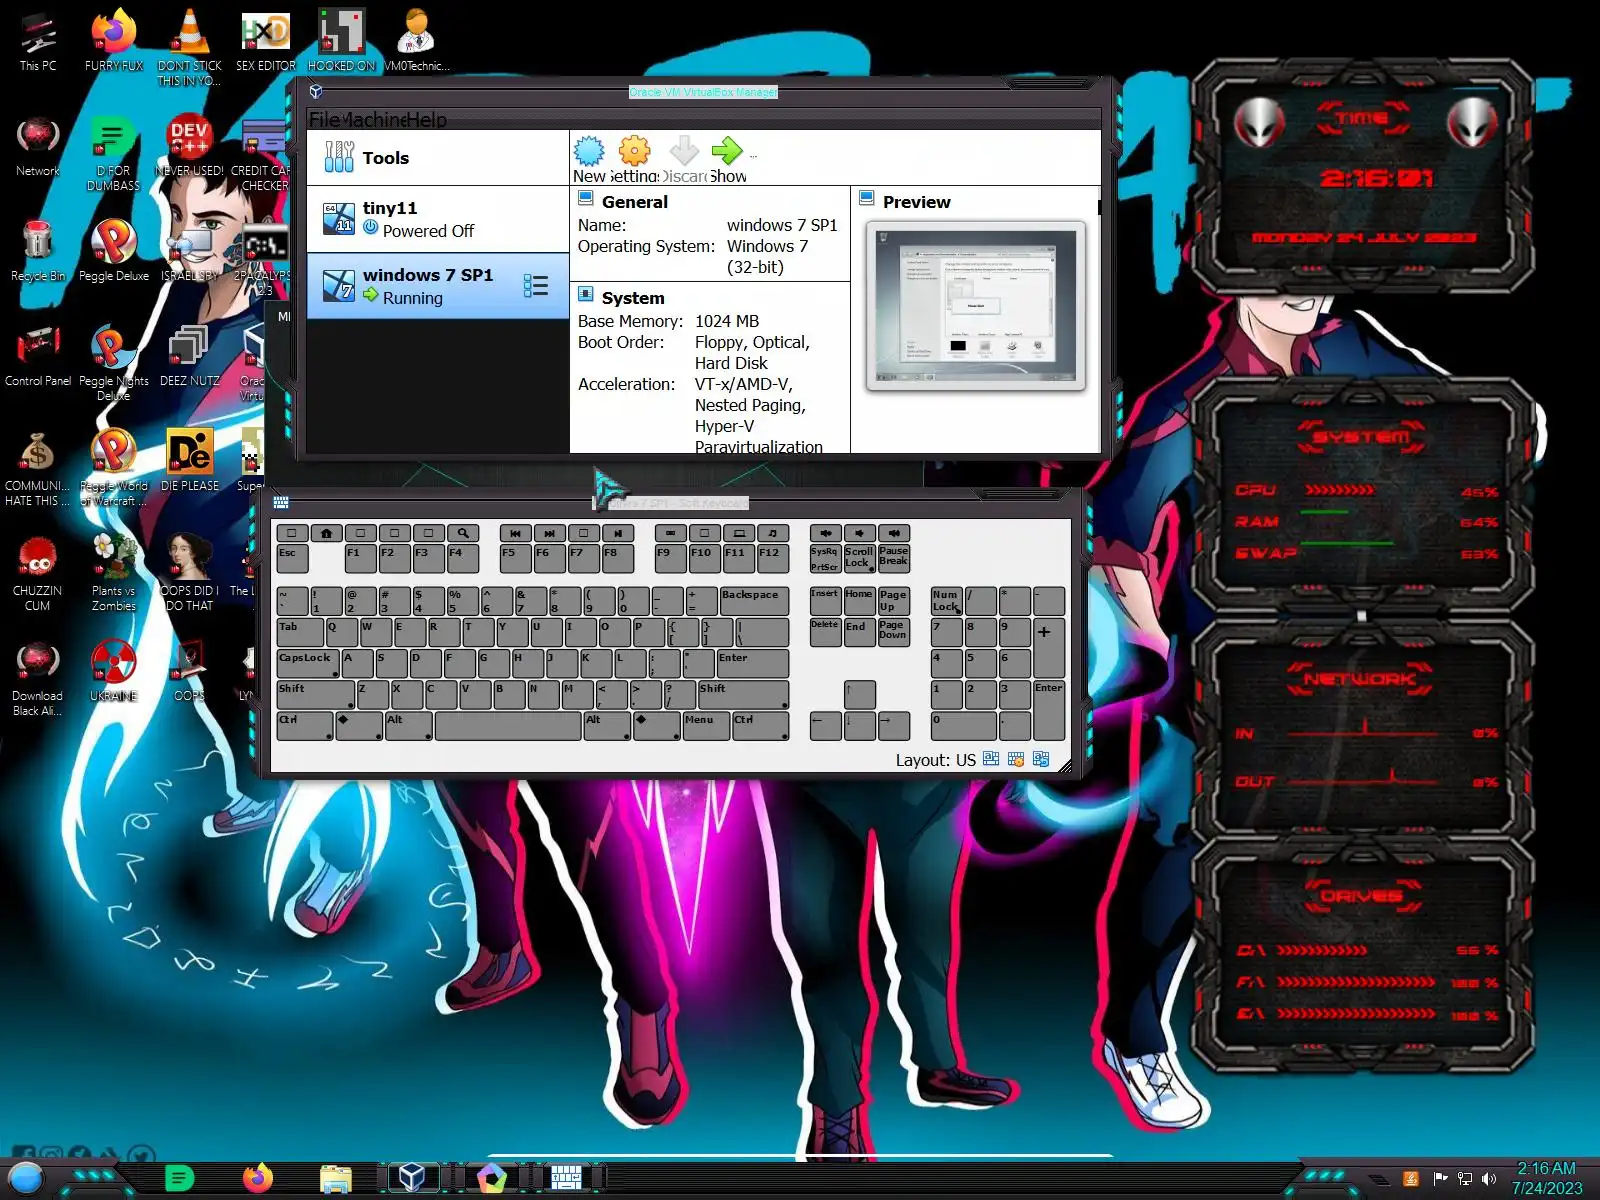Click the numpad plus key
This screenshot has width=1600, height=1200.
click(1049, 647)
